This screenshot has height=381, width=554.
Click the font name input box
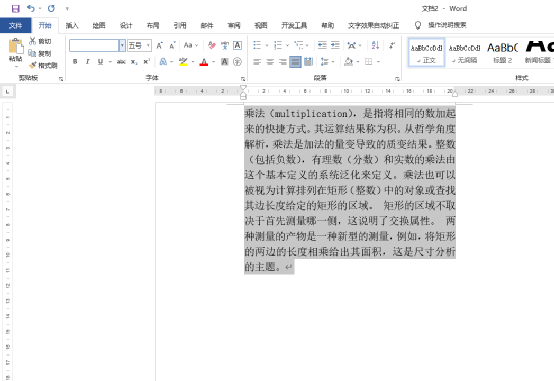94,46
